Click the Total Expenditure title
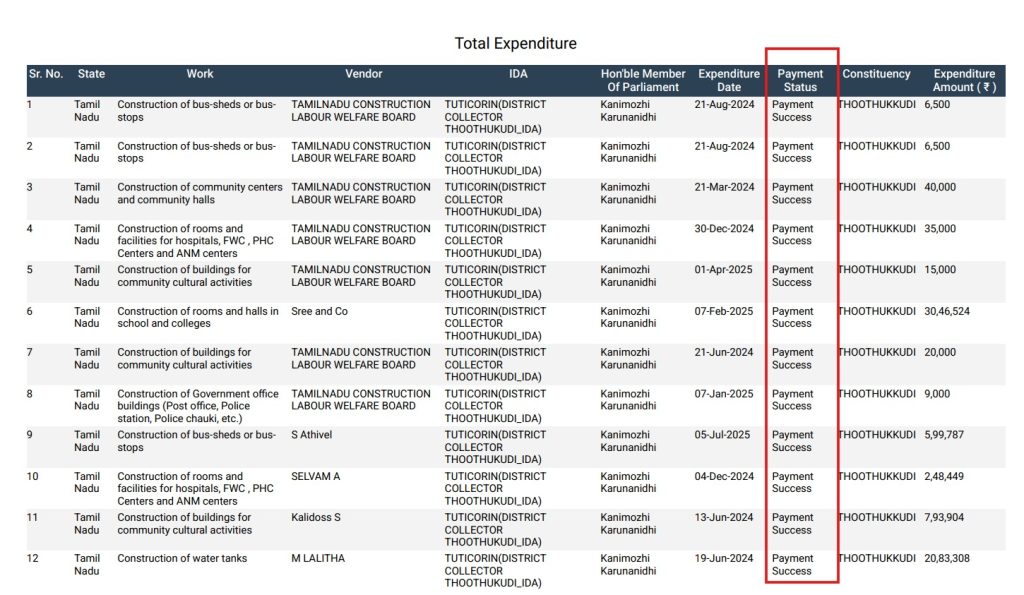The height and width of the screenshot is (595, 1024). pos(515,44)
